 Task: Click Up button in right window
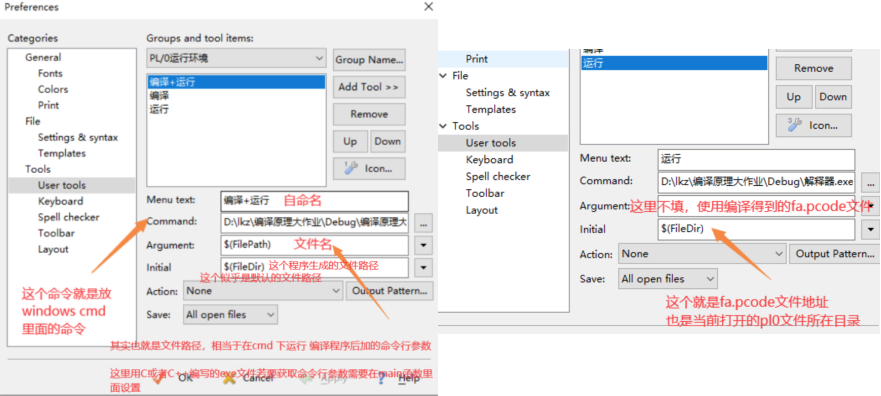793,97
